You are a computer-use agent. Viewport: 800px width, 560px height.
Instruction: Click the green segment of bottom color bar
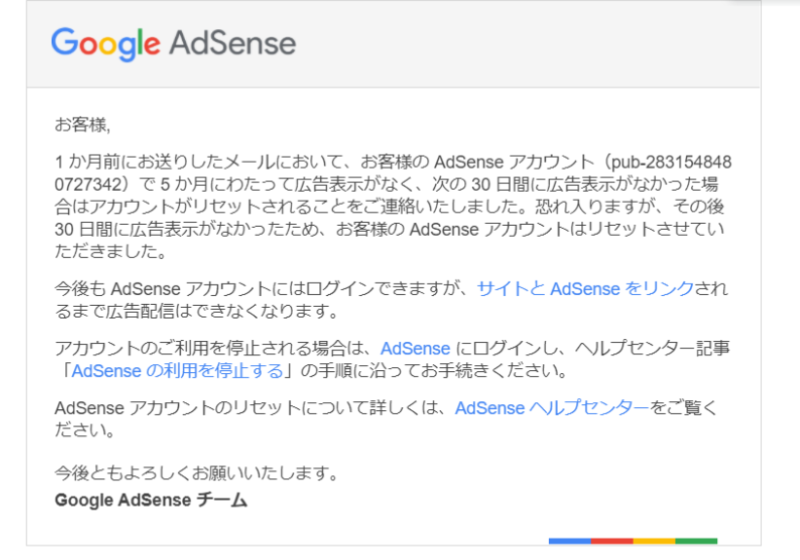[x=696, y=541]
